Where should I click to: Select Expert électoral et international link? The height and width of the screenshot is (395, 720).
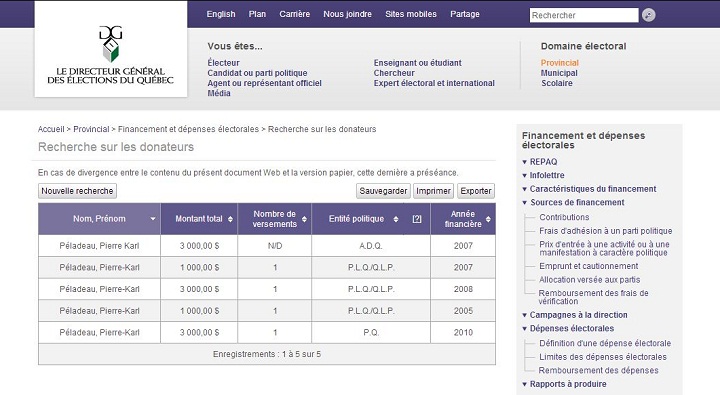[434, 83]
